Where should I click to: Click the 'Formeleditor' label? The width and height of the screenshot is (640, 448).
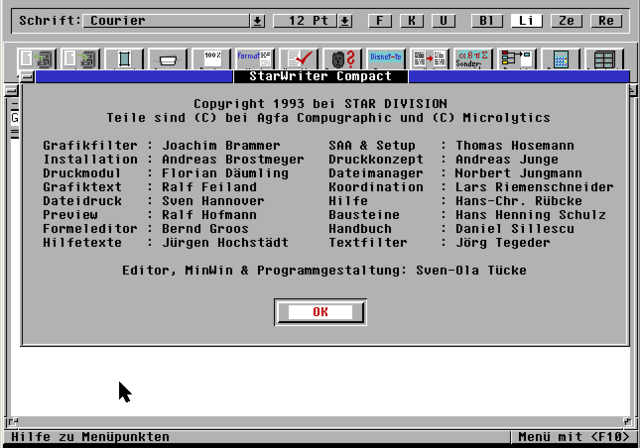pos(90,229)
